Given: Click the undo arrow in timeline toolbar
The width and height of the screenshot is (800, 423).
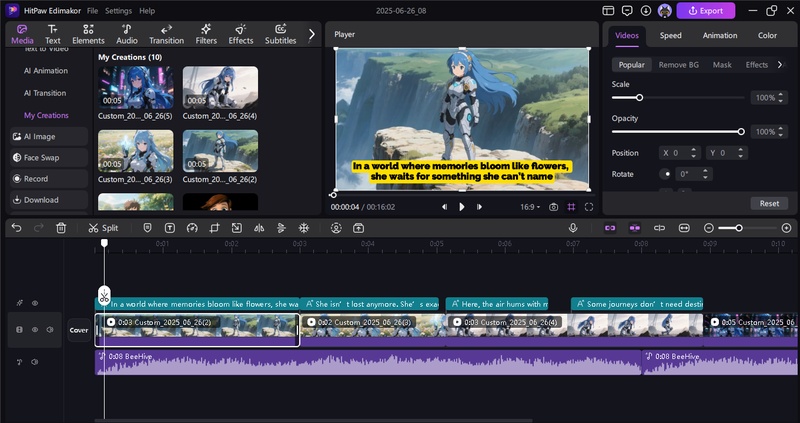Looking at the screenshot, I should [16, 228].
